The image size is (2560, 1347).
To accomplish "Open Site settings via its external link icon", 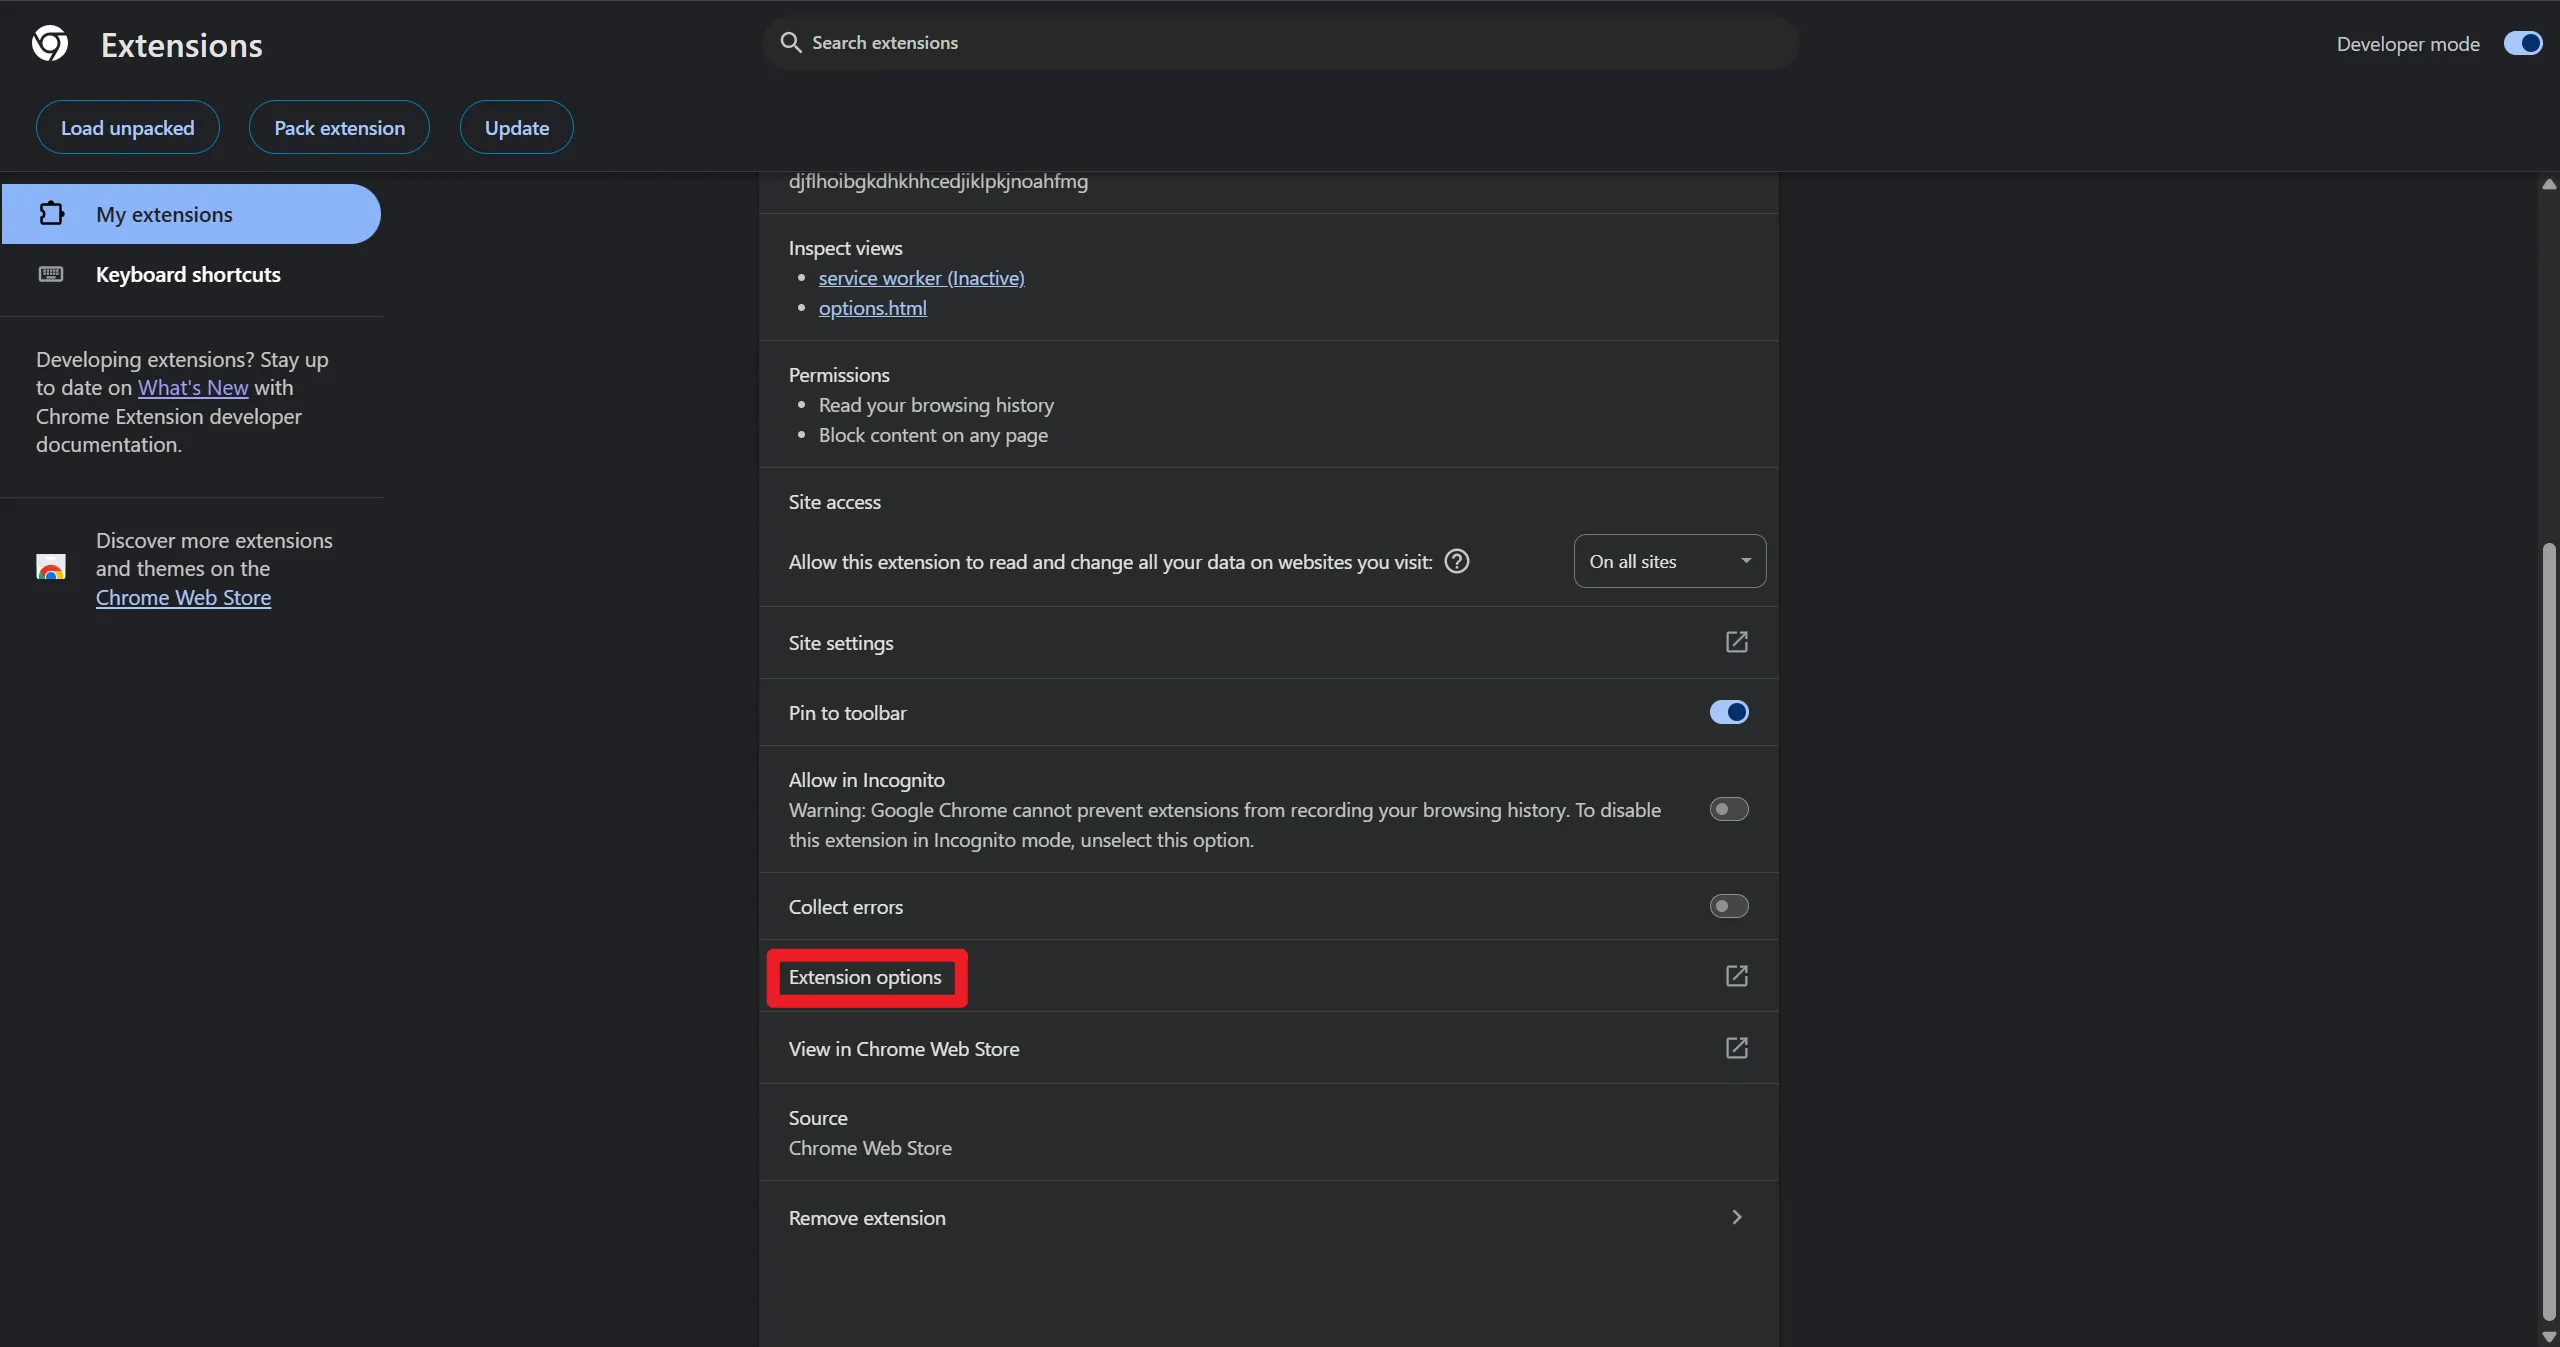I will (x=1736, y=641).
